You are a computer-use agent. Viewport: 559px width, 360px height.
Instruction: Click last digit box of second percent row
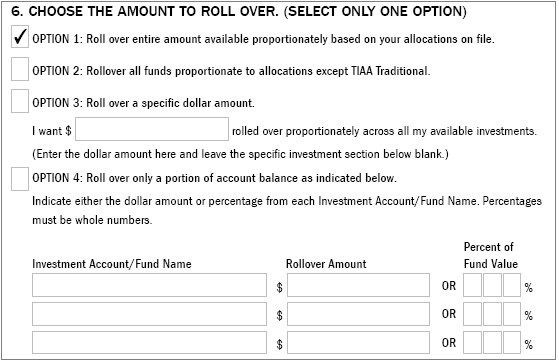point(512,314)
